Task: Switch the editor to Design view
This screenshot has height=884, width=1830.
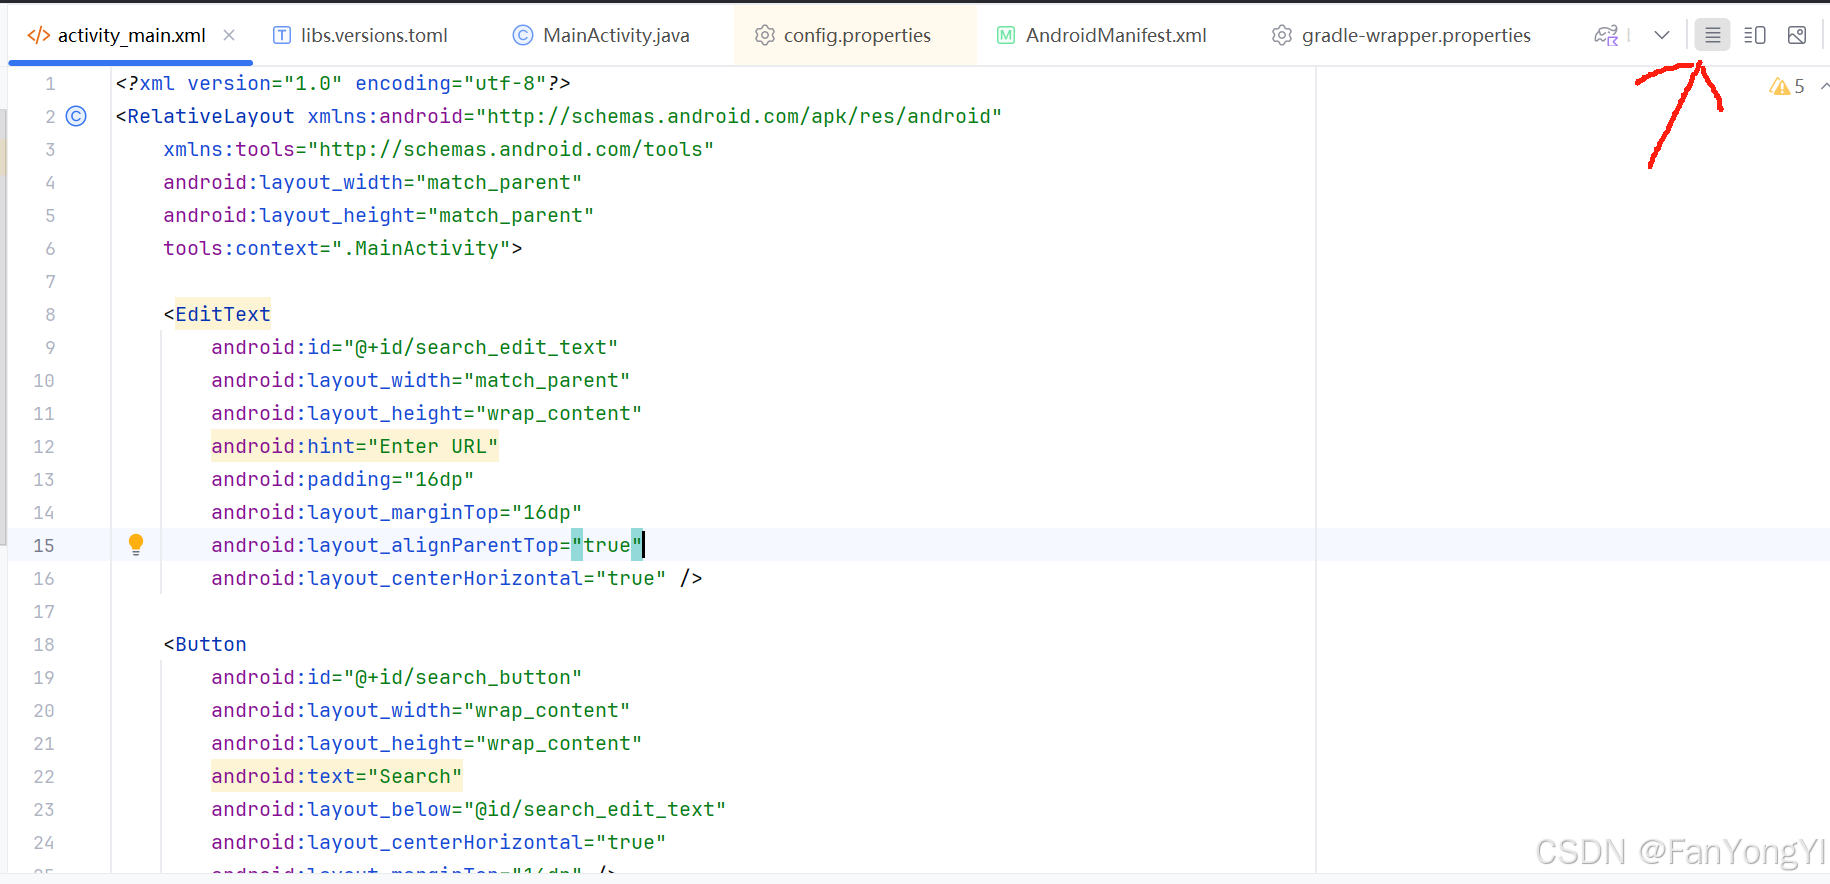Action: tap(1797, 36)
